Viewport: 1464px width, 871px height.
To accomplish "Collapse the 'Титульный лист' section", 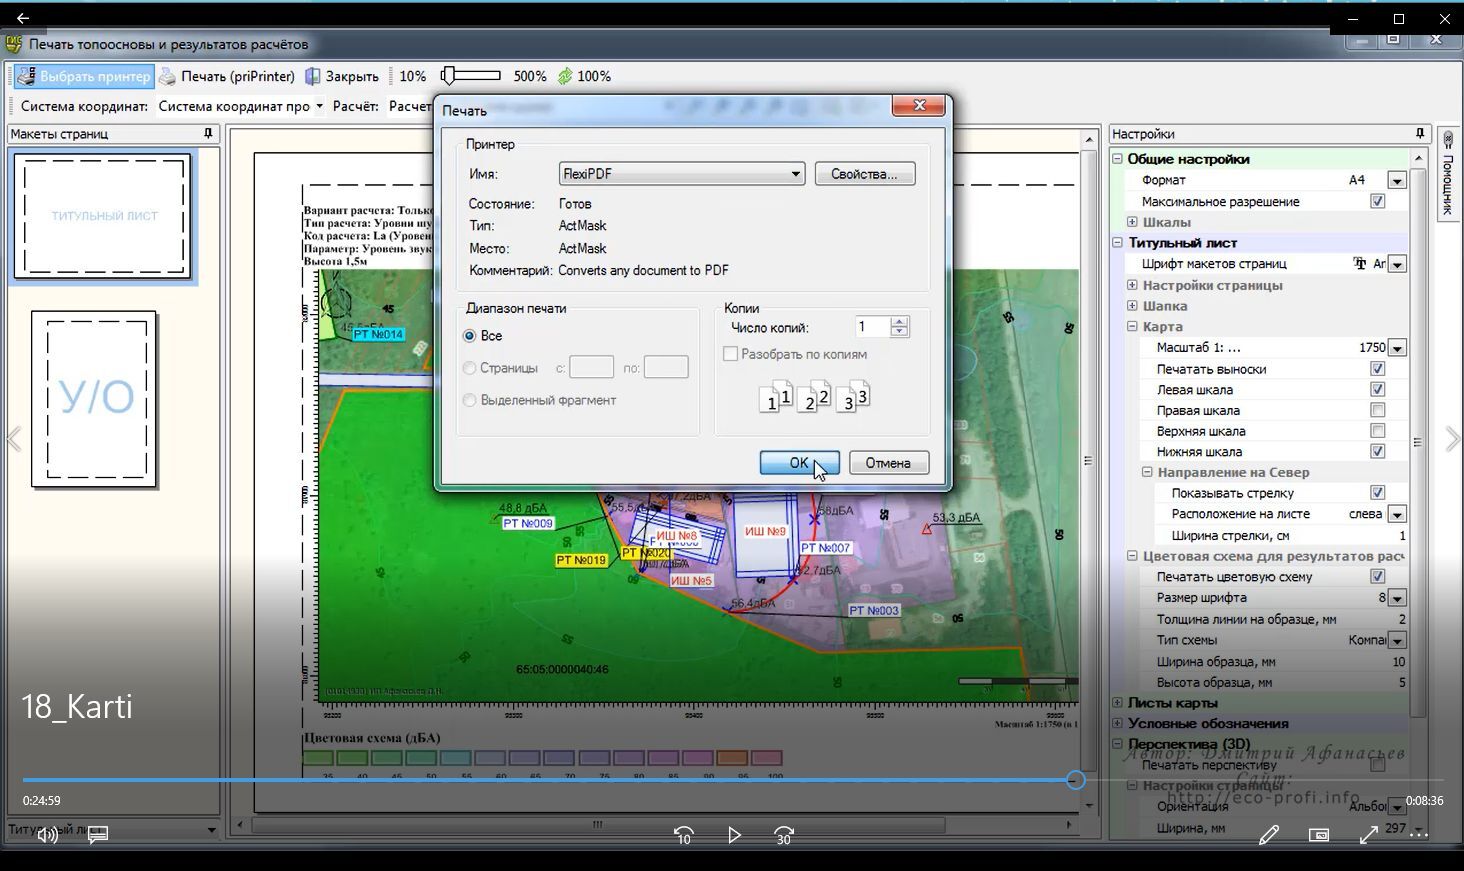I will (1118, 243).
